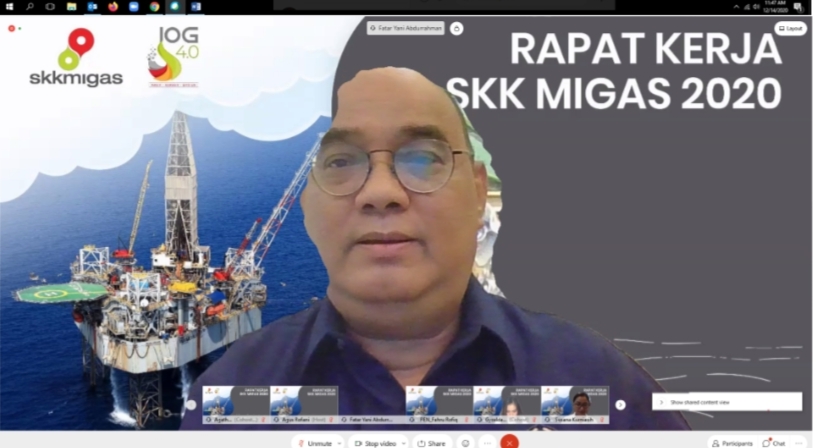
Task: Show previous participant thumbnails
Action: click(x=191, y=405)
